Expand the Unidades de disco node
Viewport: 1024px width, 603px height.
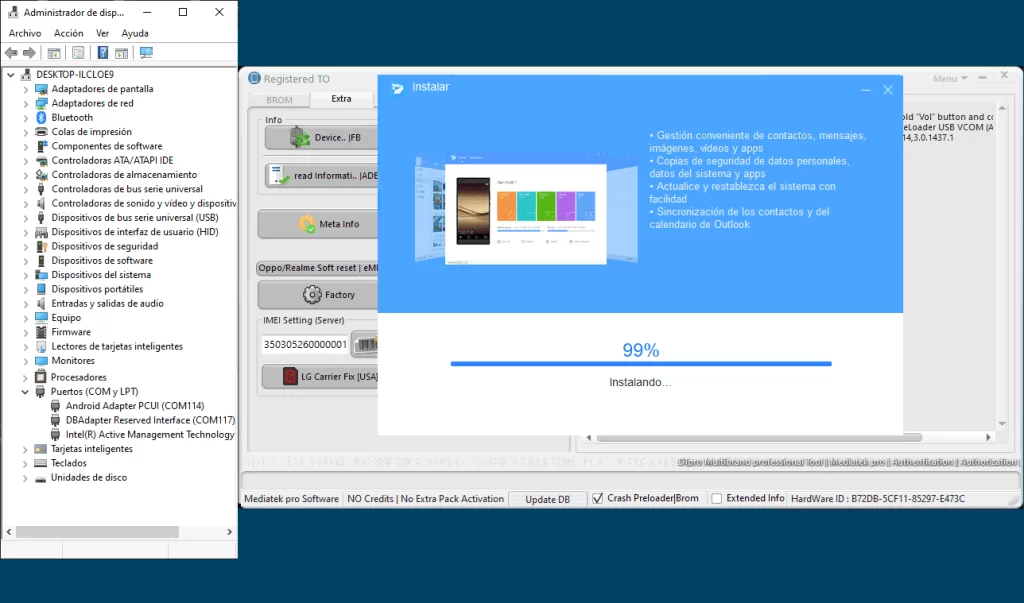pyautogui.click(x=25, y=478)
